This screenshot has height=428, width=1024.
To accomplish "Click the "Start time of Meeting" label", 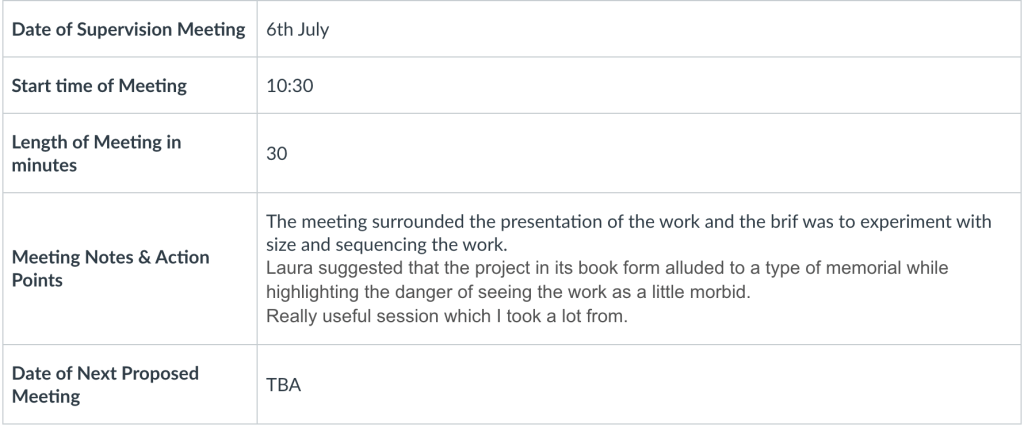I will coord(99,86).
